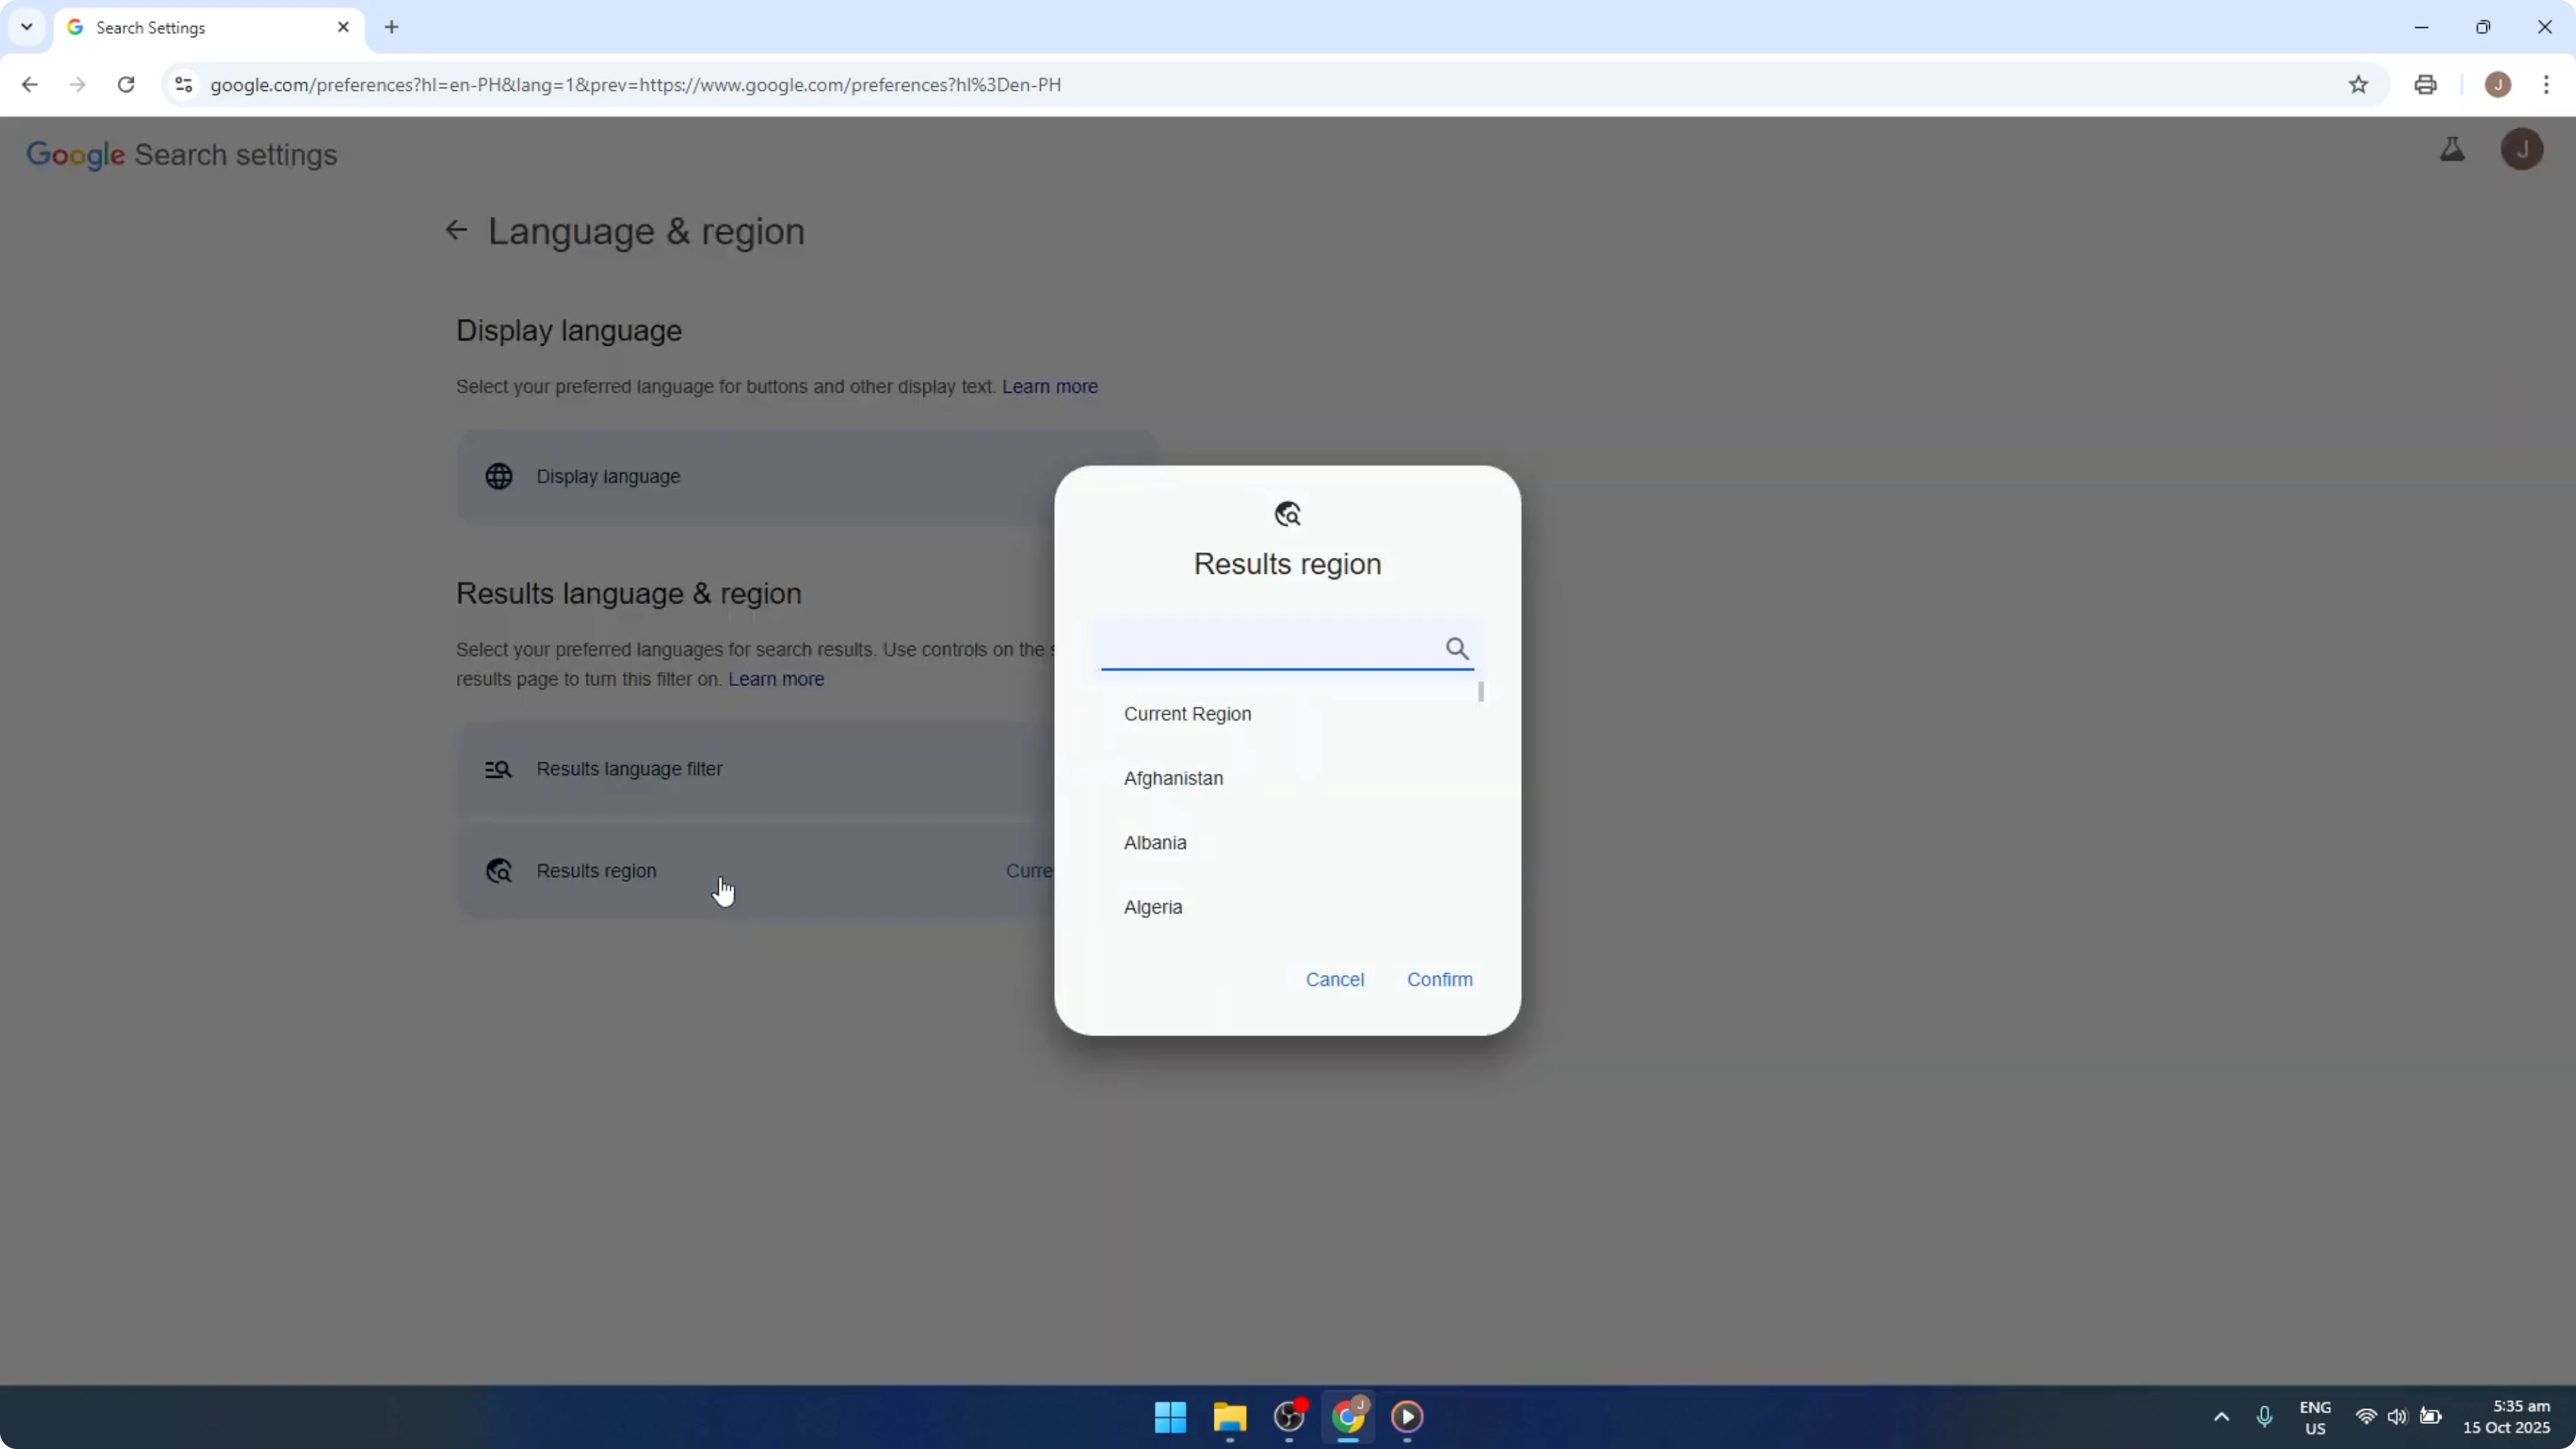
Task: Open the media player taskbar icon
Action: [x=1407, y=1417]
